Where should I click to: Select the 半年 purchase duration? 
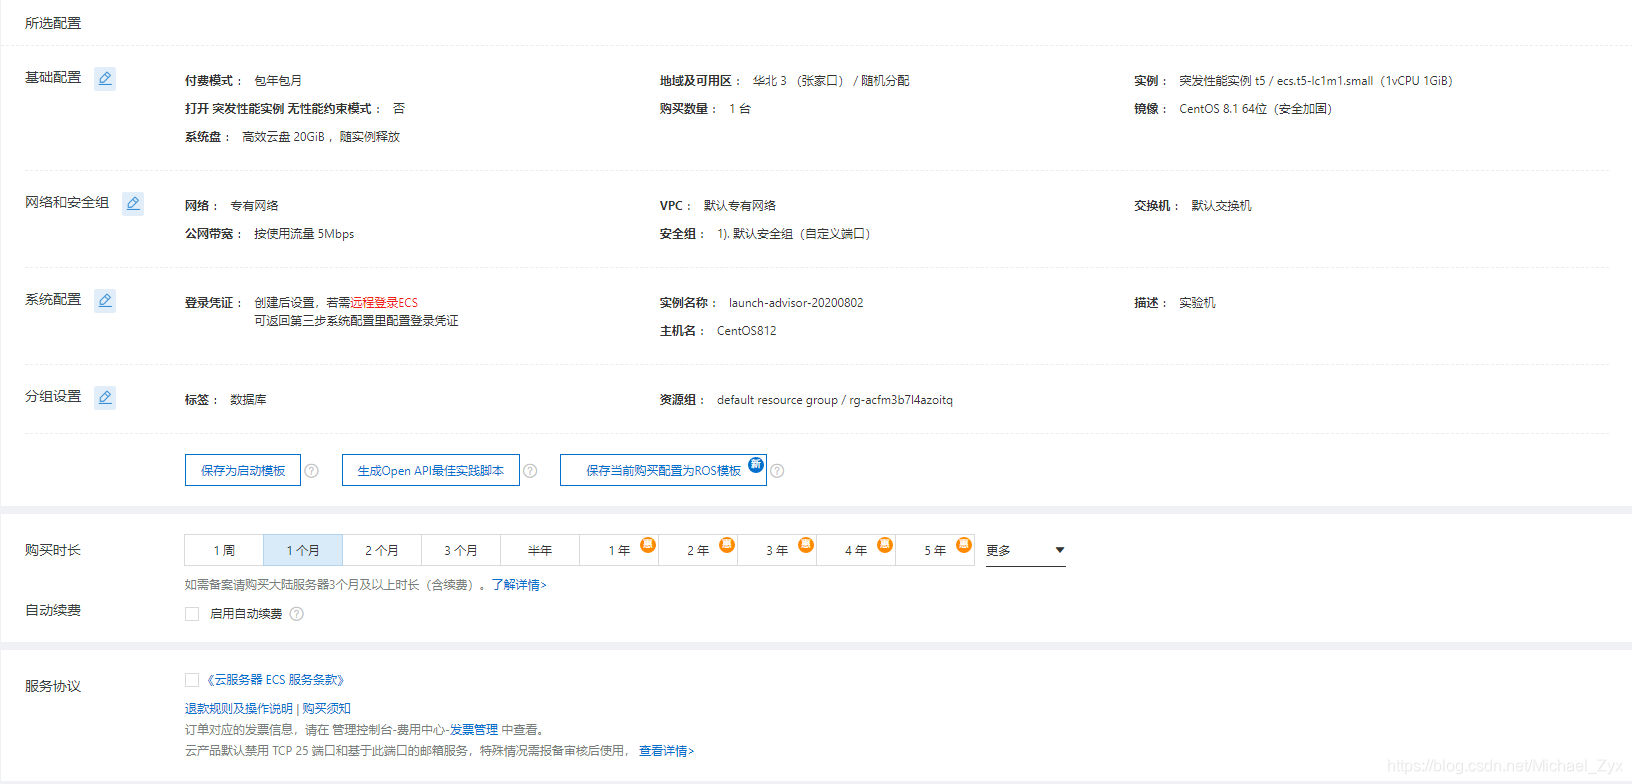[540, 550]
